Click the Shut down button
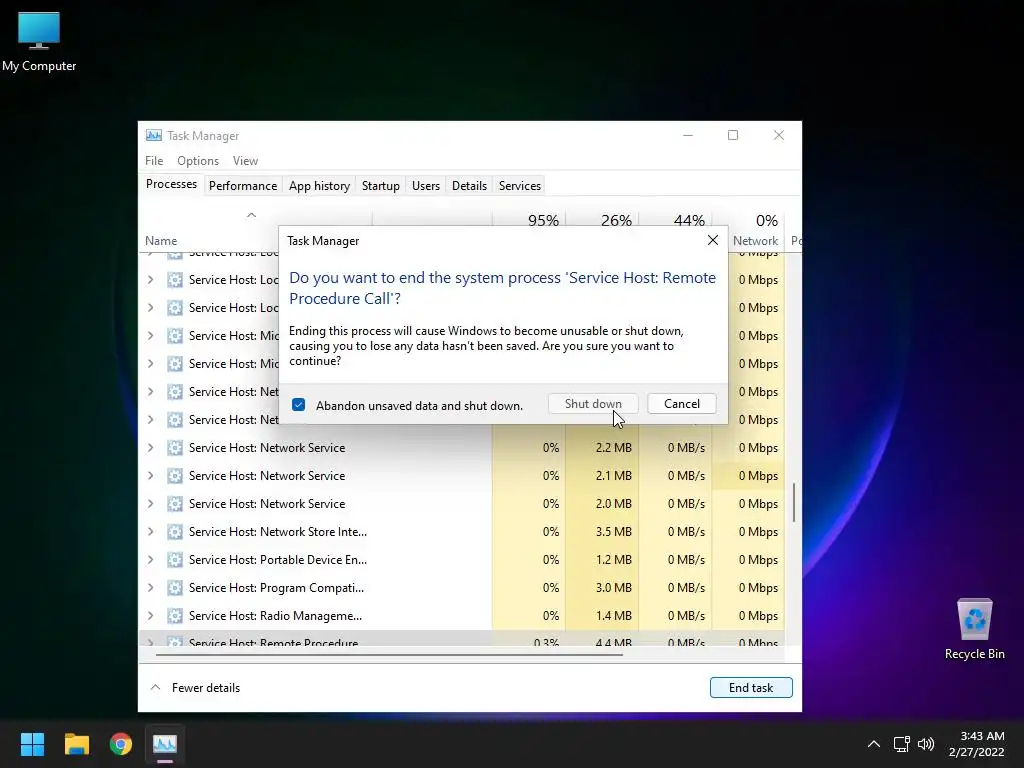1024x768 pixels. pos(593,404)
